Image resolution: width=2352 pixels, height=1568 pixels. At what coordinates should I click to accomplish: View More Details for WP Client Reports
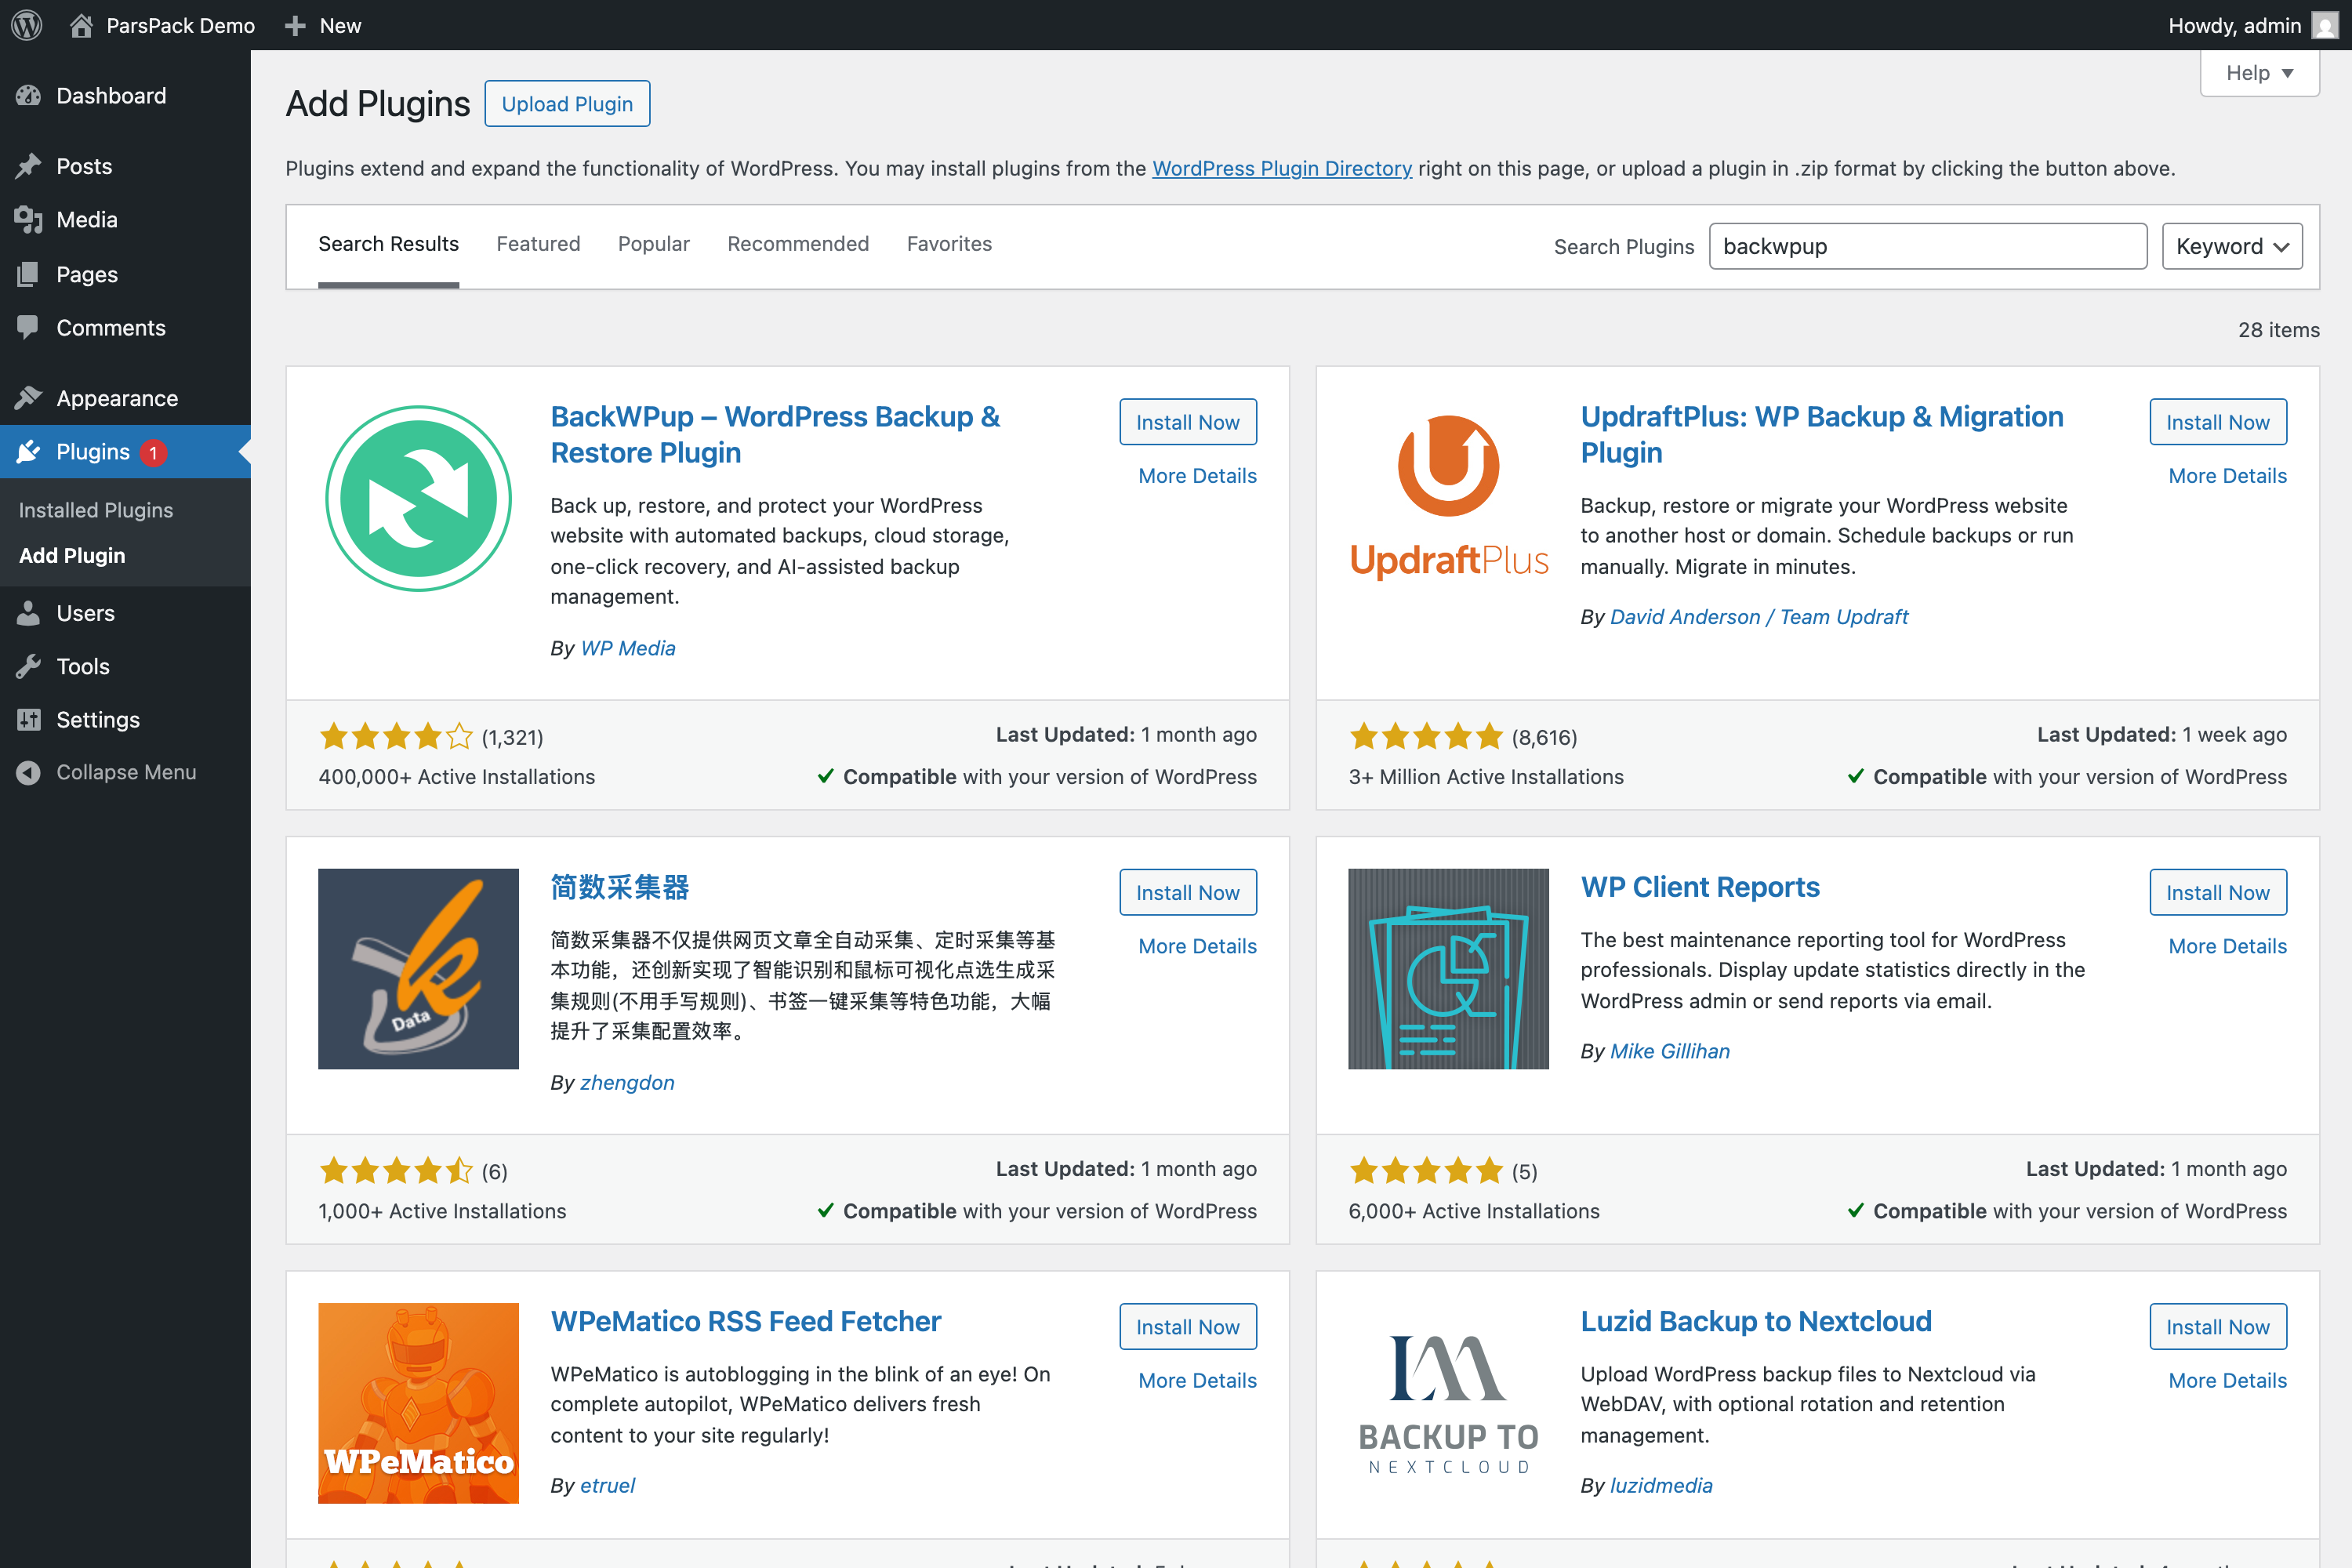[2227, 946]
